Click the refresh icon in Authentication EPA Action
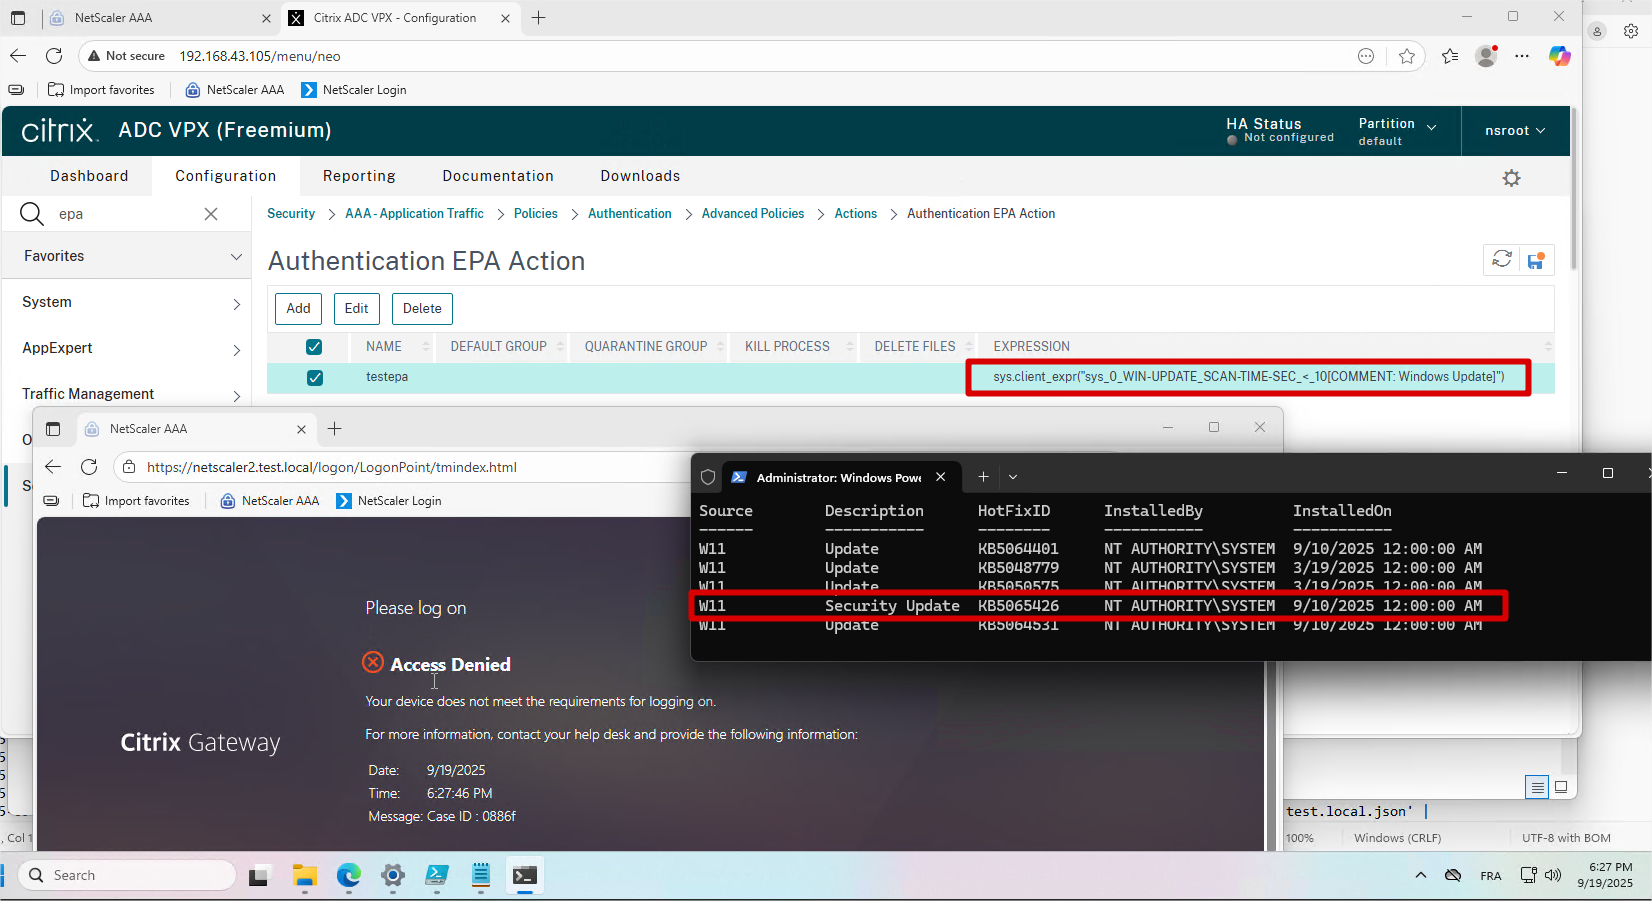Image resolution: width=1652 pixels, height=901 pixels. 1501,260
